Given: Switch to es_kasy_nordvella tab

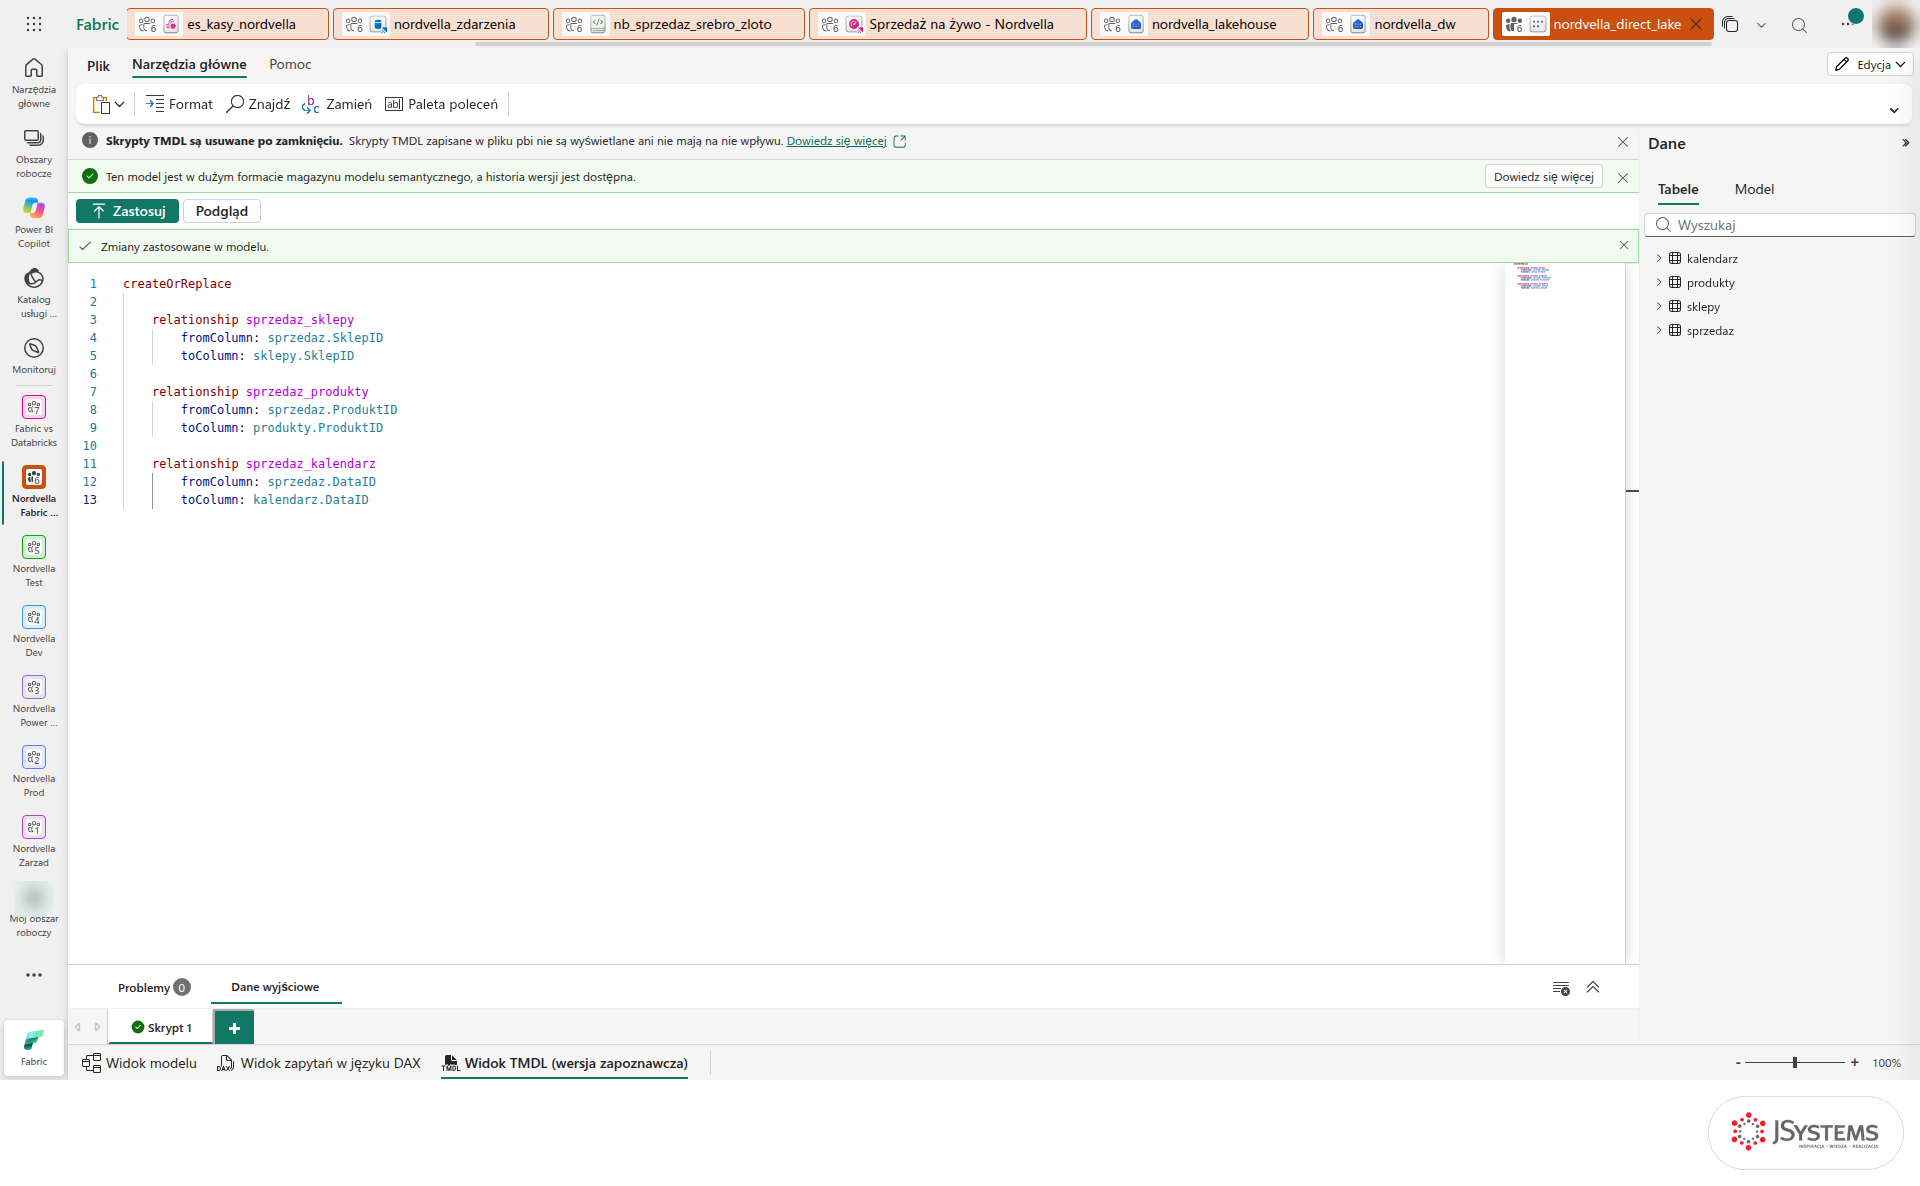Looking at the screenshot, I should pyautogui.click(x=228, y=24).
